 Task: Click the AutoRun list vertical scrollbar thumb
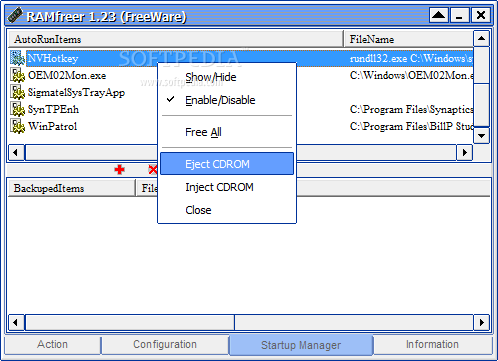coord(481,65)
